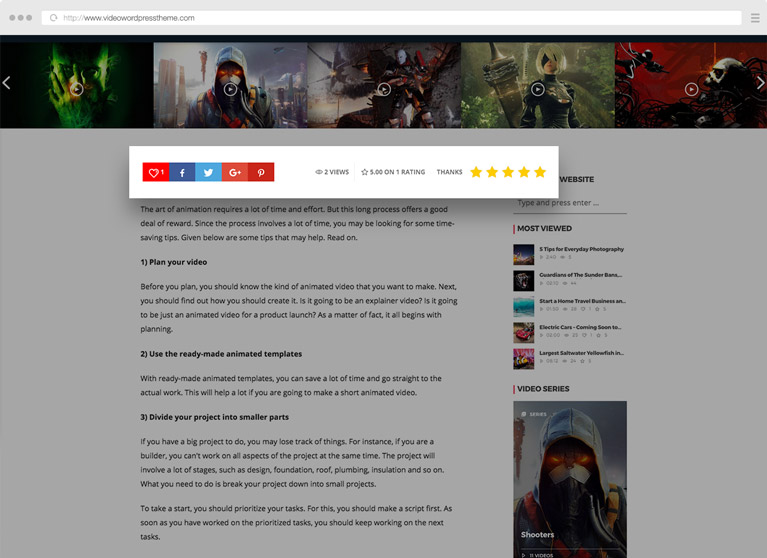Open '5 Tips for Everyday Photography' link
The image size is (767, 558).
tap(582, 249)
